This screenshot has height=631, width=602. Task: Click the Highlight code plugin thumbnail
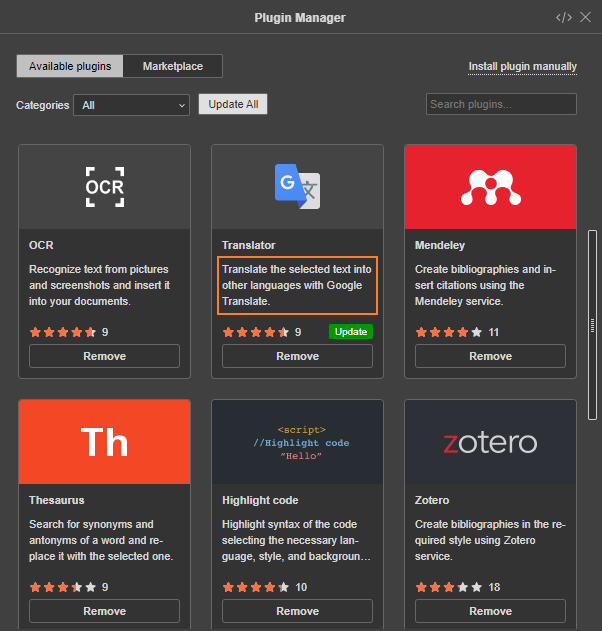pos(297,442)
